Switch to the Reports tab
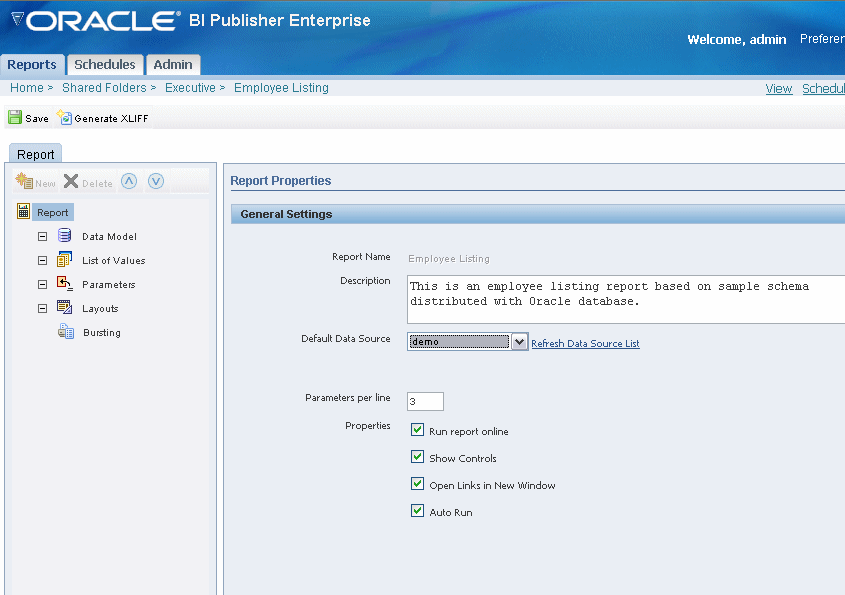The height and width of the screenshot is (595, 845). 32,65
